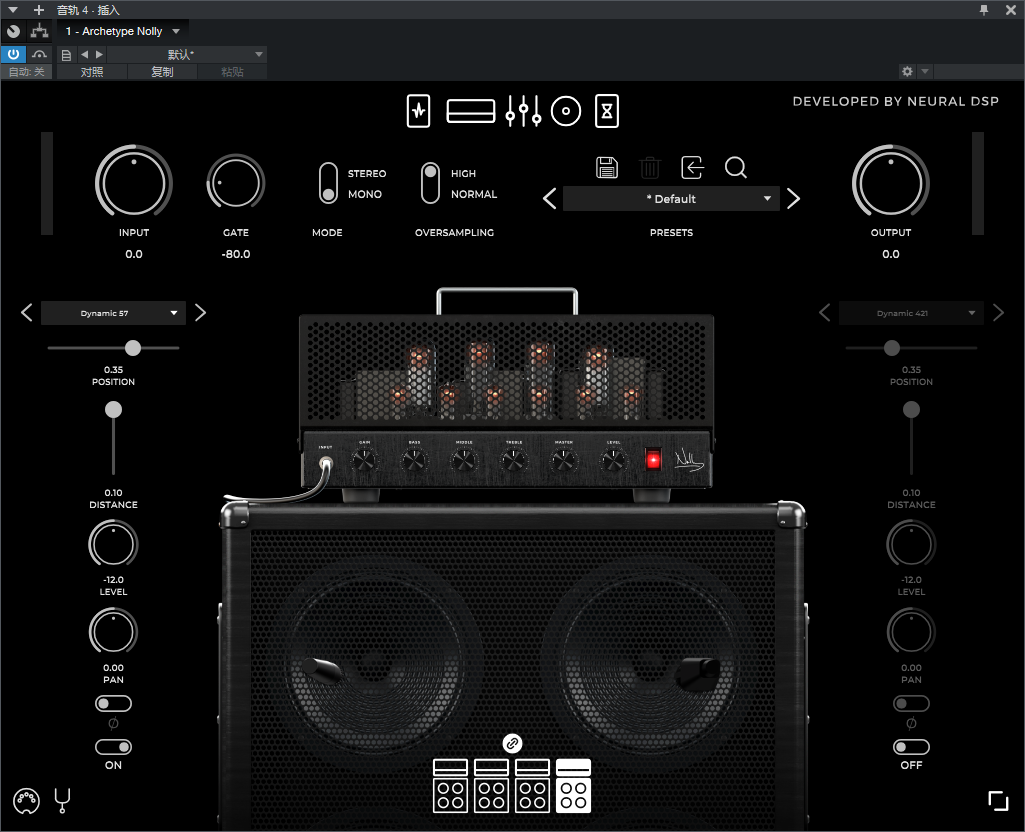Add an insert with the plus icon
1025x832 pixels.
39,10
